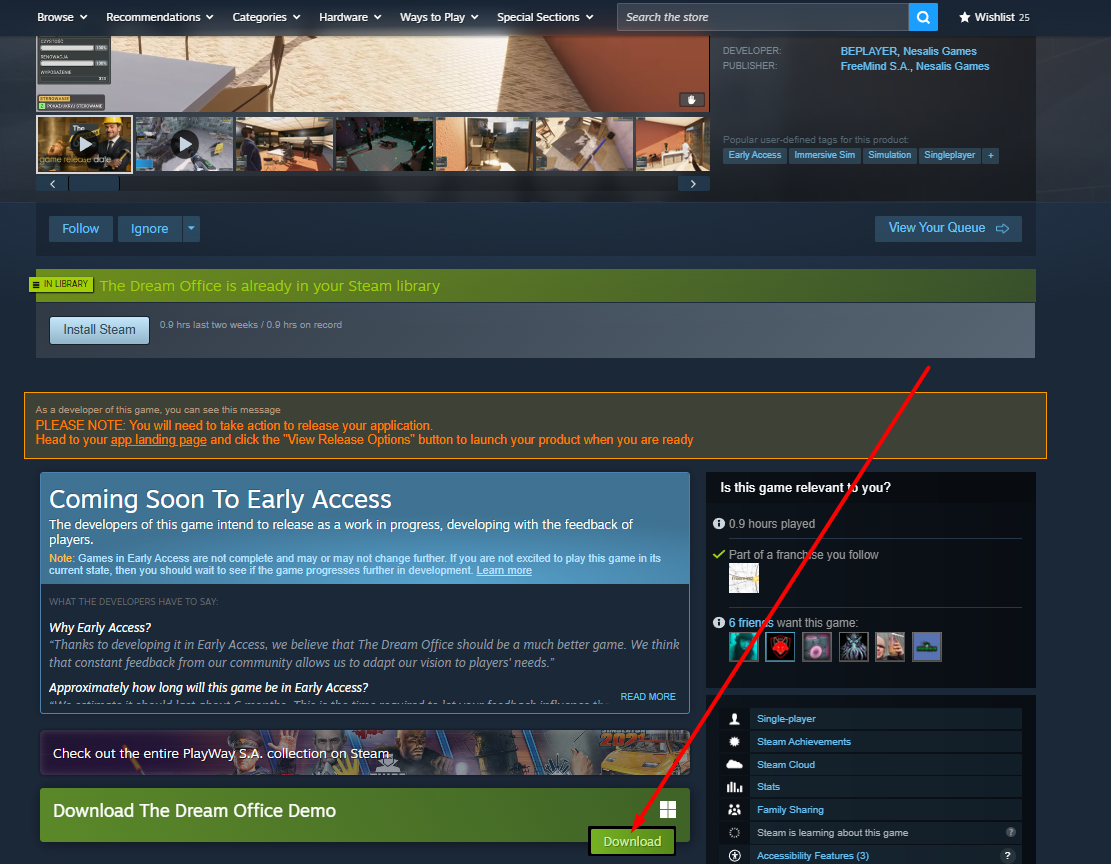The width and height of the screenshot is (1111, 864).
Task: Open the third screenshot thumbnail of office interior
Action: 284,145
